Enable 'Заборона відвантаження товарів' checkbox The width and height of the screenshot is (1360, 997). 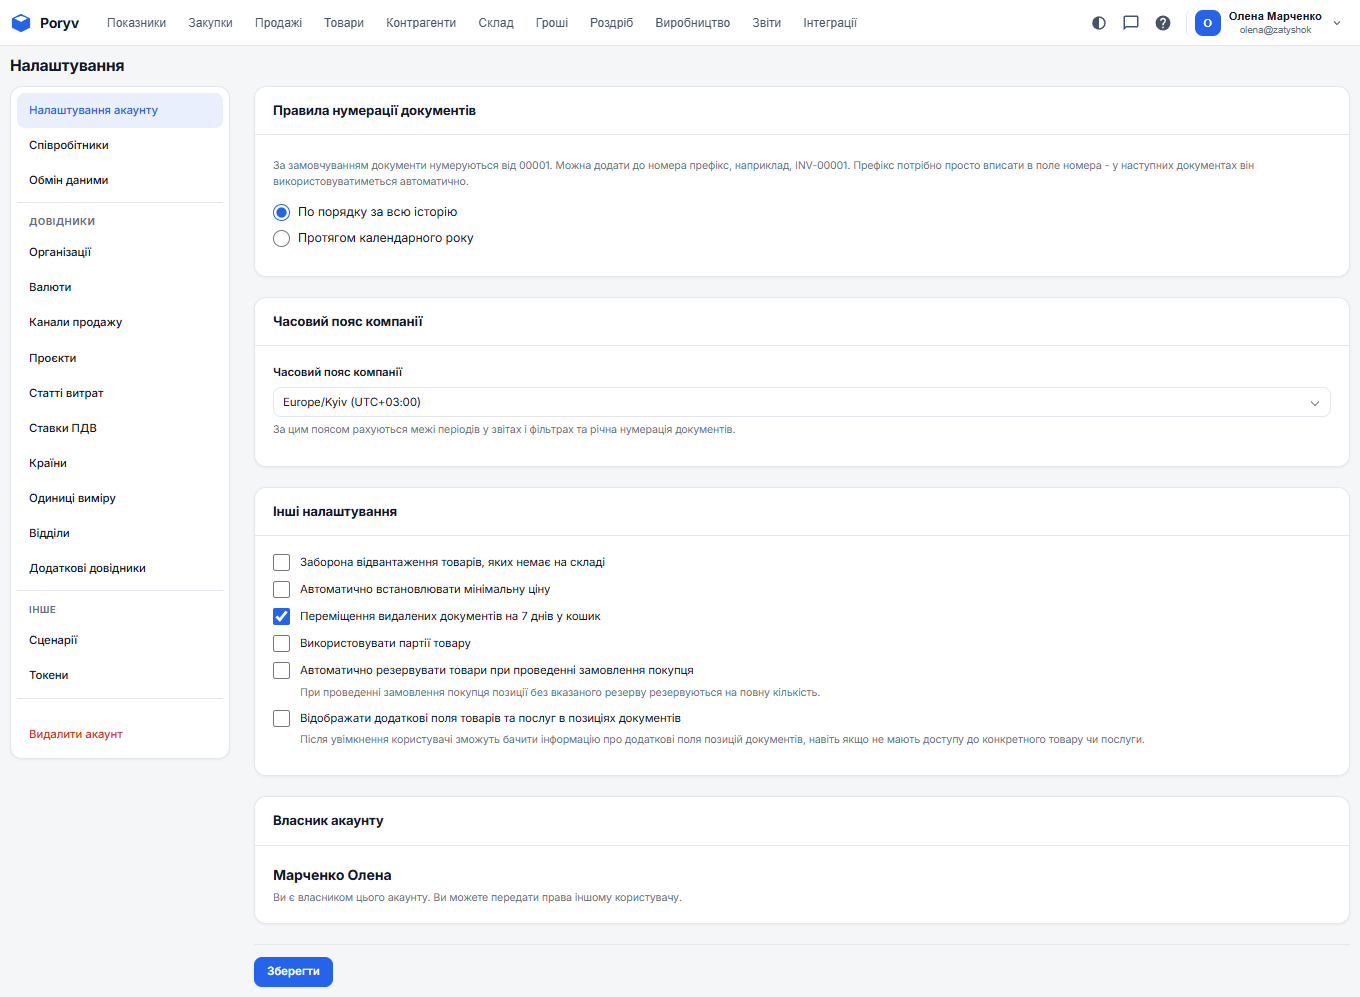click(282, 562)
